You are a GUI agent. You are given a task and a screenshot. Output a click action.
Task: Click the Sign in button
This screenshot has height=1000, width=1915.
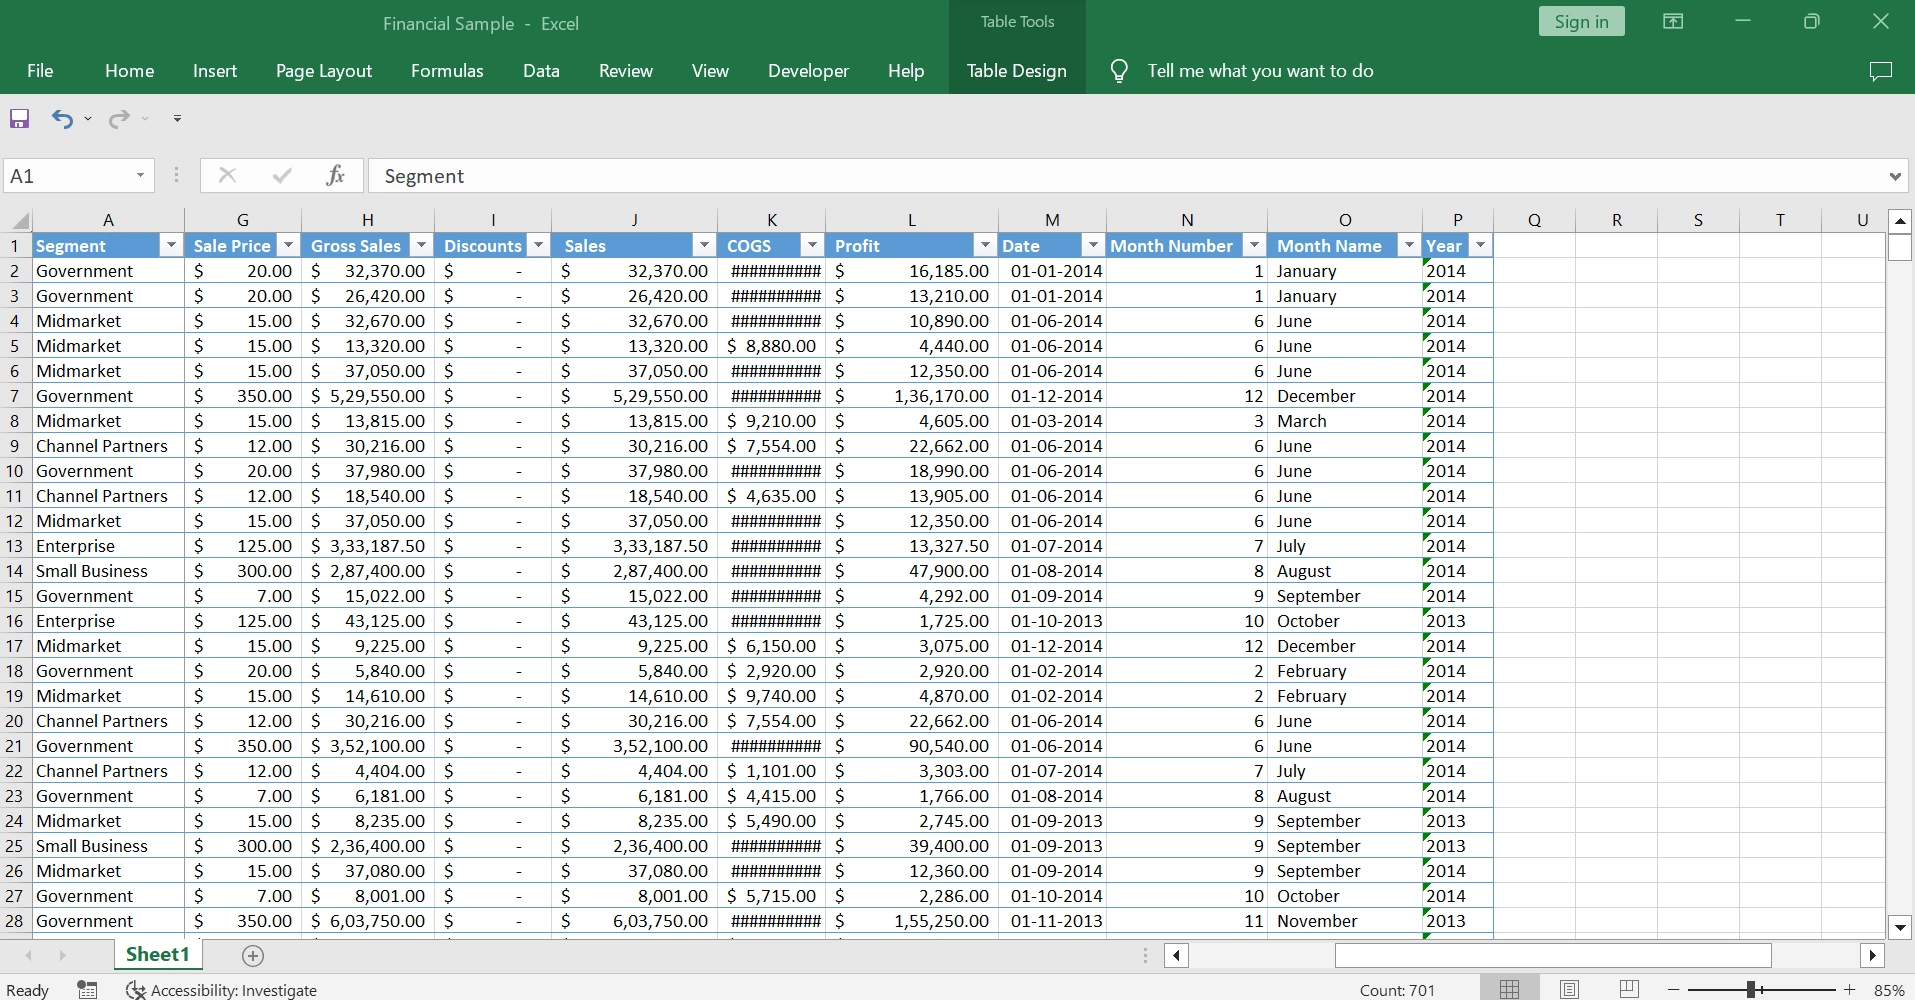click(1581, 22)
